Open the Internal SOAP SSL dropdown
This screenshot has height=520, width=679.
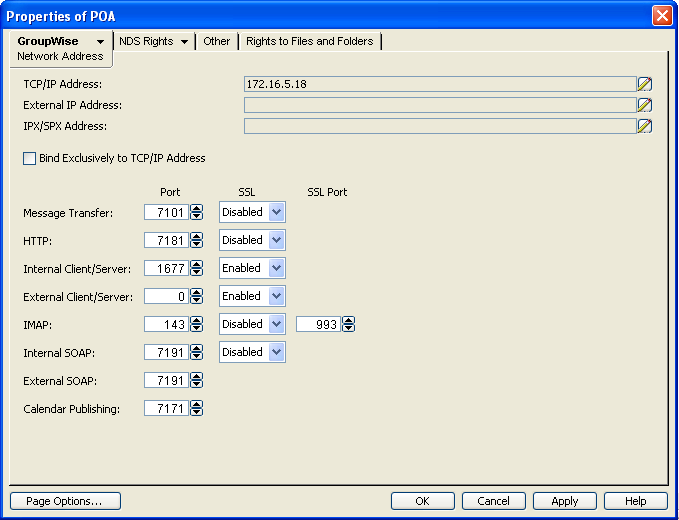(276, 352)
